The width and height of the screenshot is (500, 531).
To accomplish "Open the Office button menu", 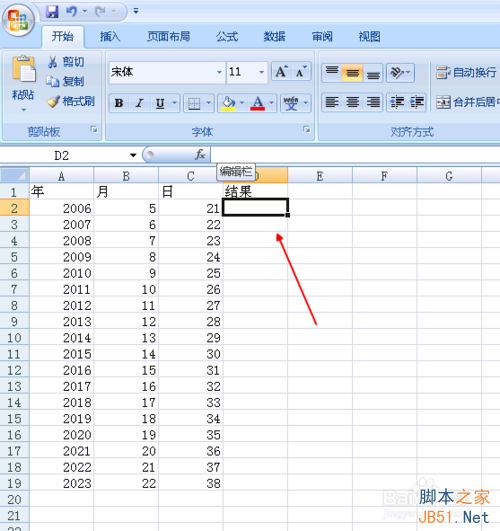I will click(18, 20).
